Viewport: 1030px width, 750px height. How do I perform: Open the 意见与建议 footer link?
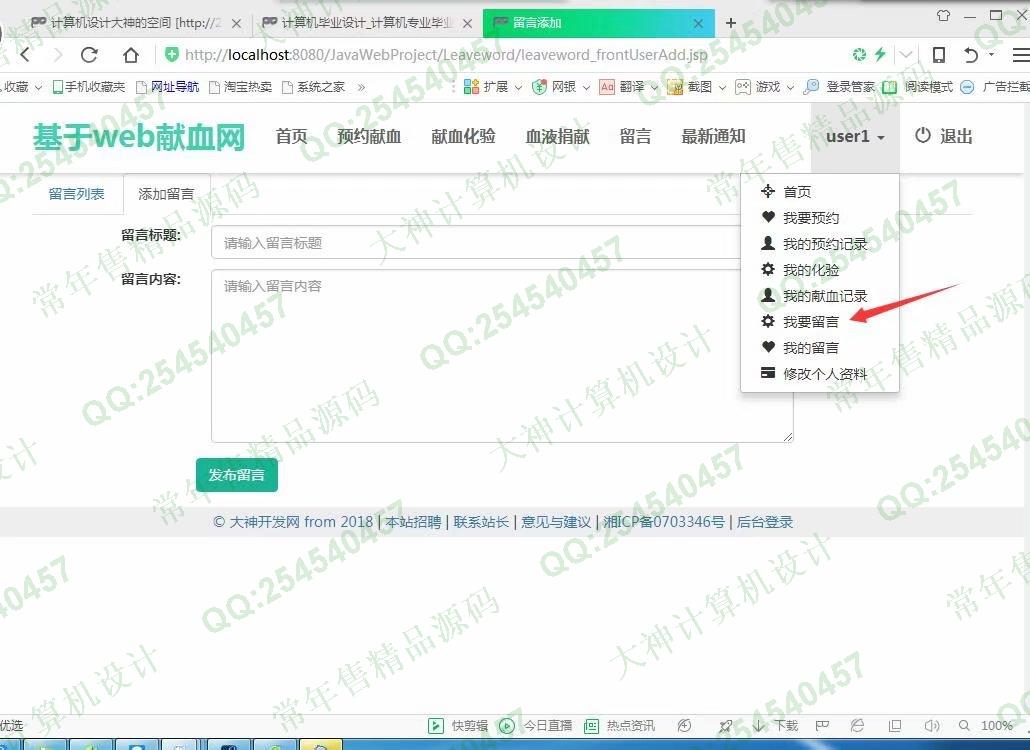point(556,522)
